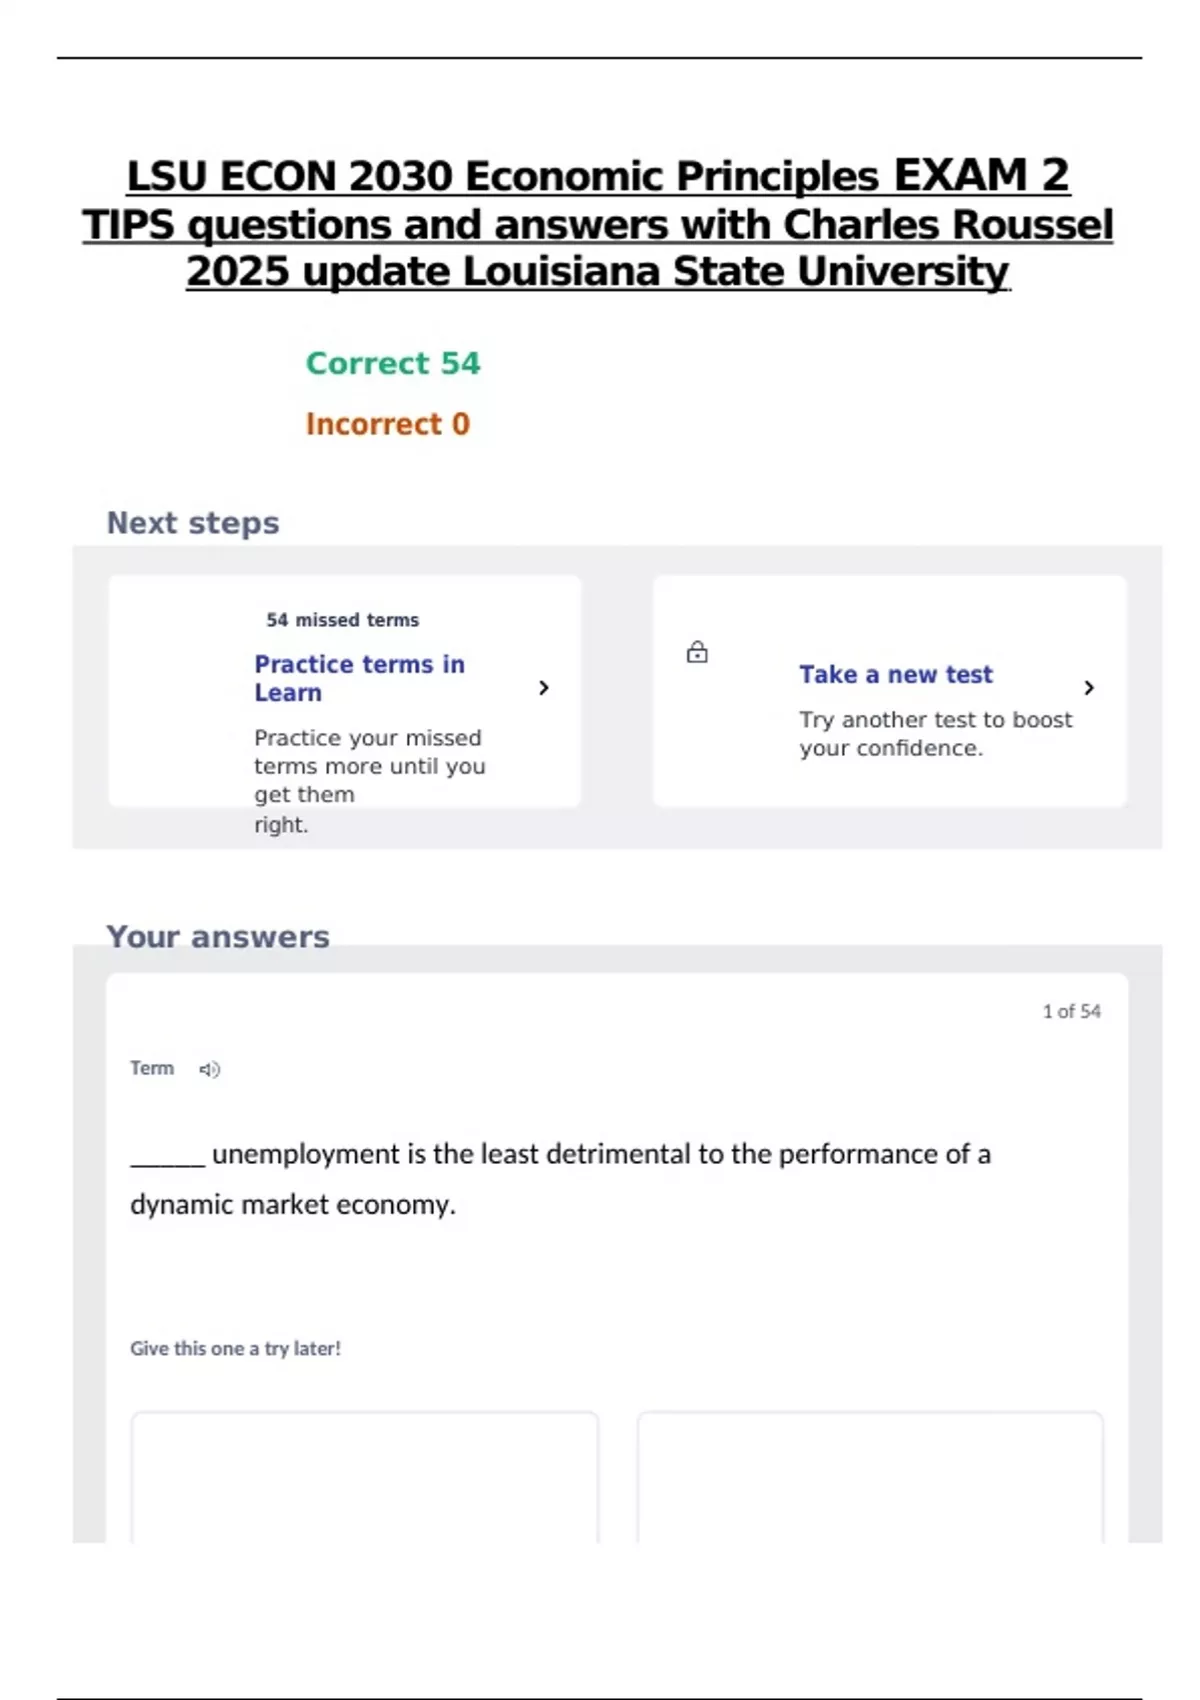The image size is (1200, 1700).
Task: Choose the right blank answer card
Action: pos(870,1477)
